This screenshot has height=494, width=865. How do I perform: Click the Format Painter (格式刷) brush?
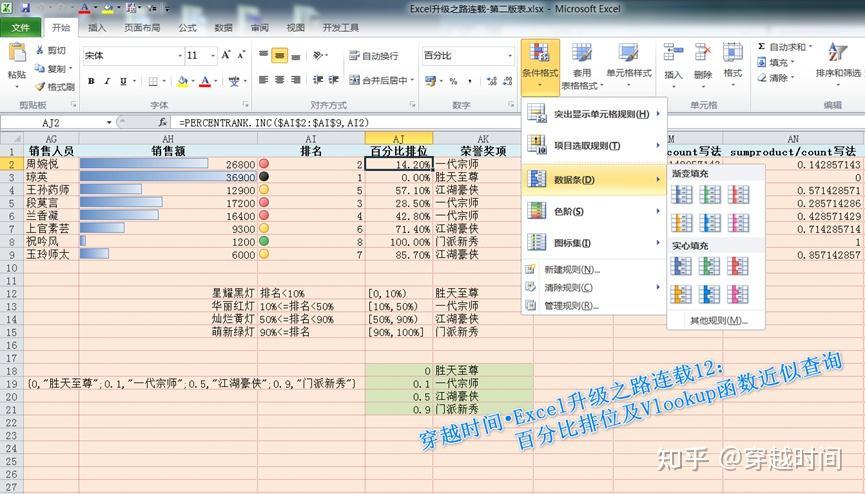[55, 87]
